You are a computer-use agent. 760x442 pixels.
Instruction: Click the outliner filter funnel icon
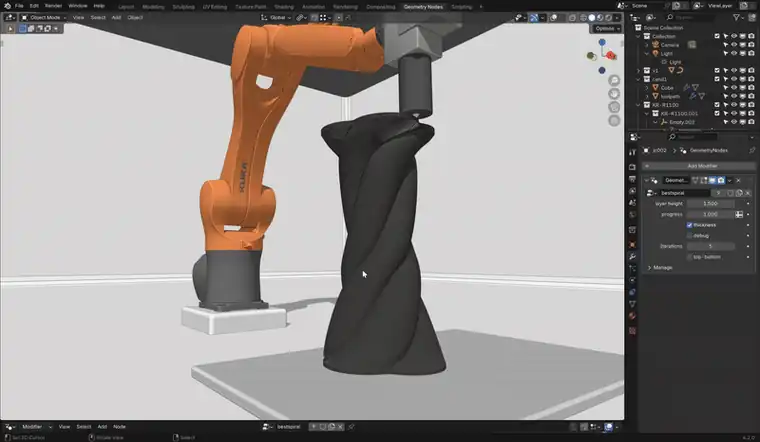coord(736,17)
